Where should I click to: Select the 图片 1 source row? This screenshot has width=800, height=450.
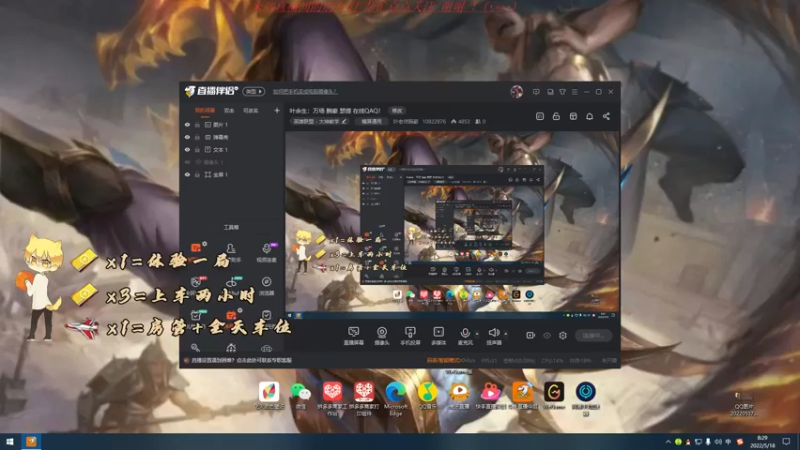232,124
